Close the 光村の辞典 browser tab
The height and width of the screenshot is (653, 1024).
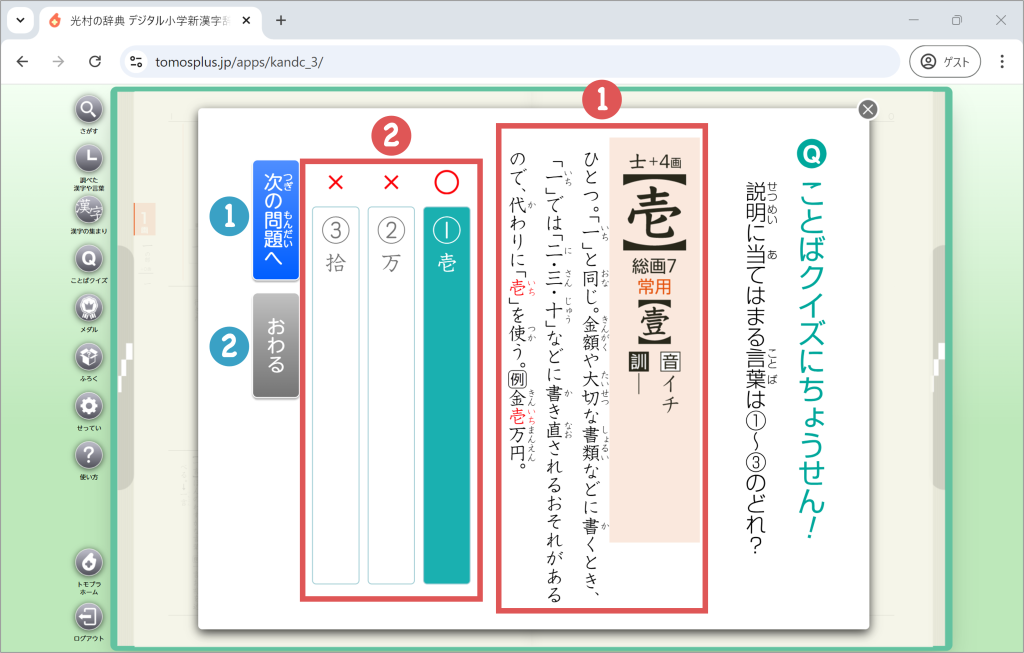pyautogui.click(x=246, y=20)
